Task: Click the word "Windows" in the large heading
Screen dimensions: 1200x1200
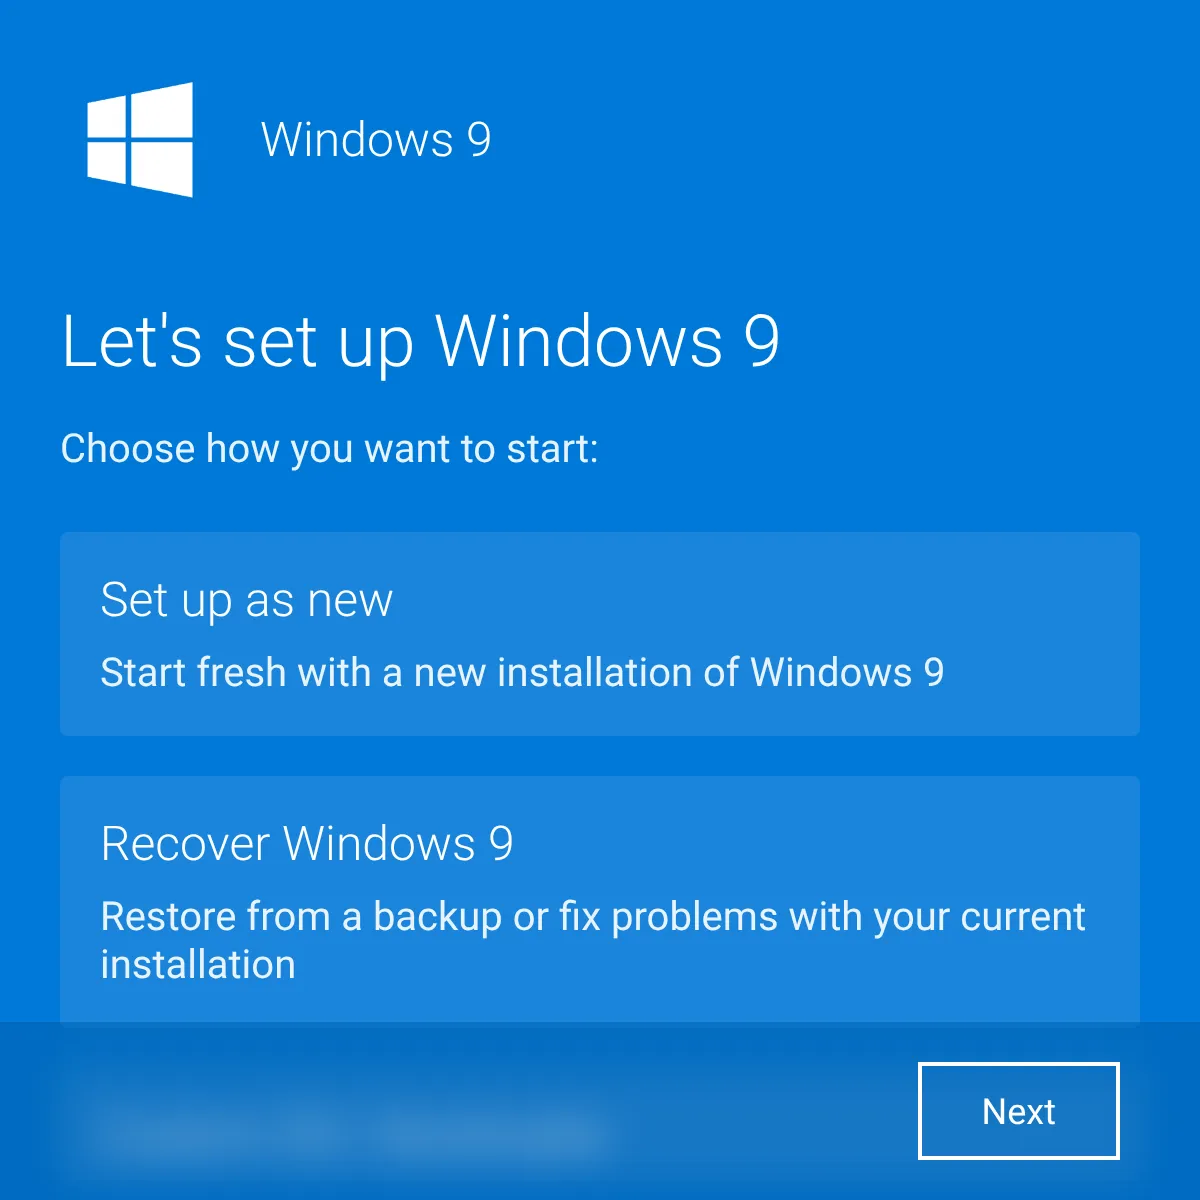Action: point(580,342)
